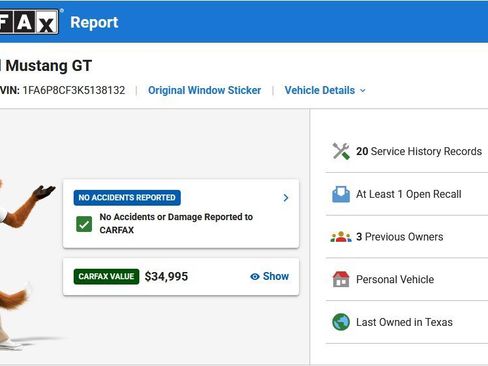Click the previous owners people icon
The width and height of the screenshot is (488, 366).
point(341,237)
